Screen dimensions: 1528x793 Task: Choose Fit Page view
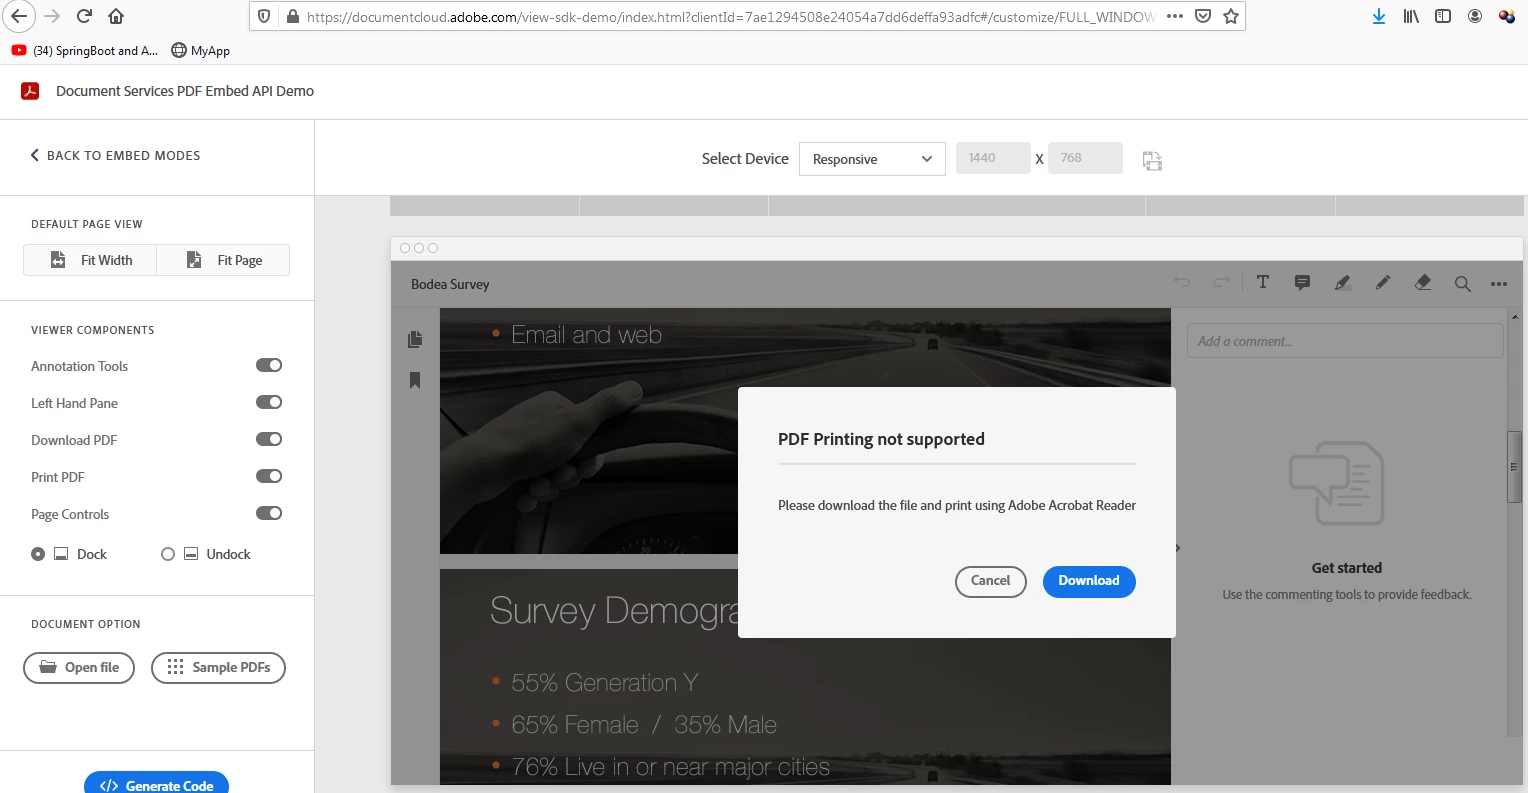tap(224, 260)
